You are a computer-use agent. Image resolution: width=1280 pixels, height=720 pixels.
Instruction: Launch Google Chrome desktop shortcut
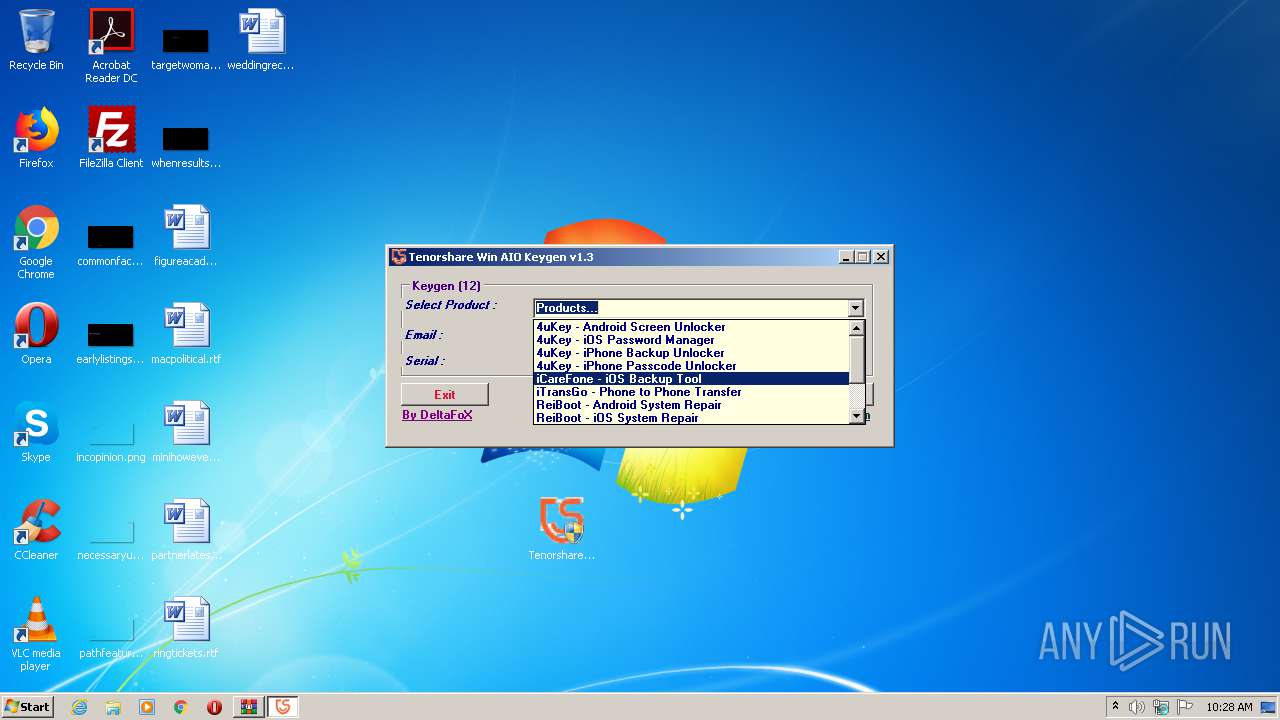point(36,242)
